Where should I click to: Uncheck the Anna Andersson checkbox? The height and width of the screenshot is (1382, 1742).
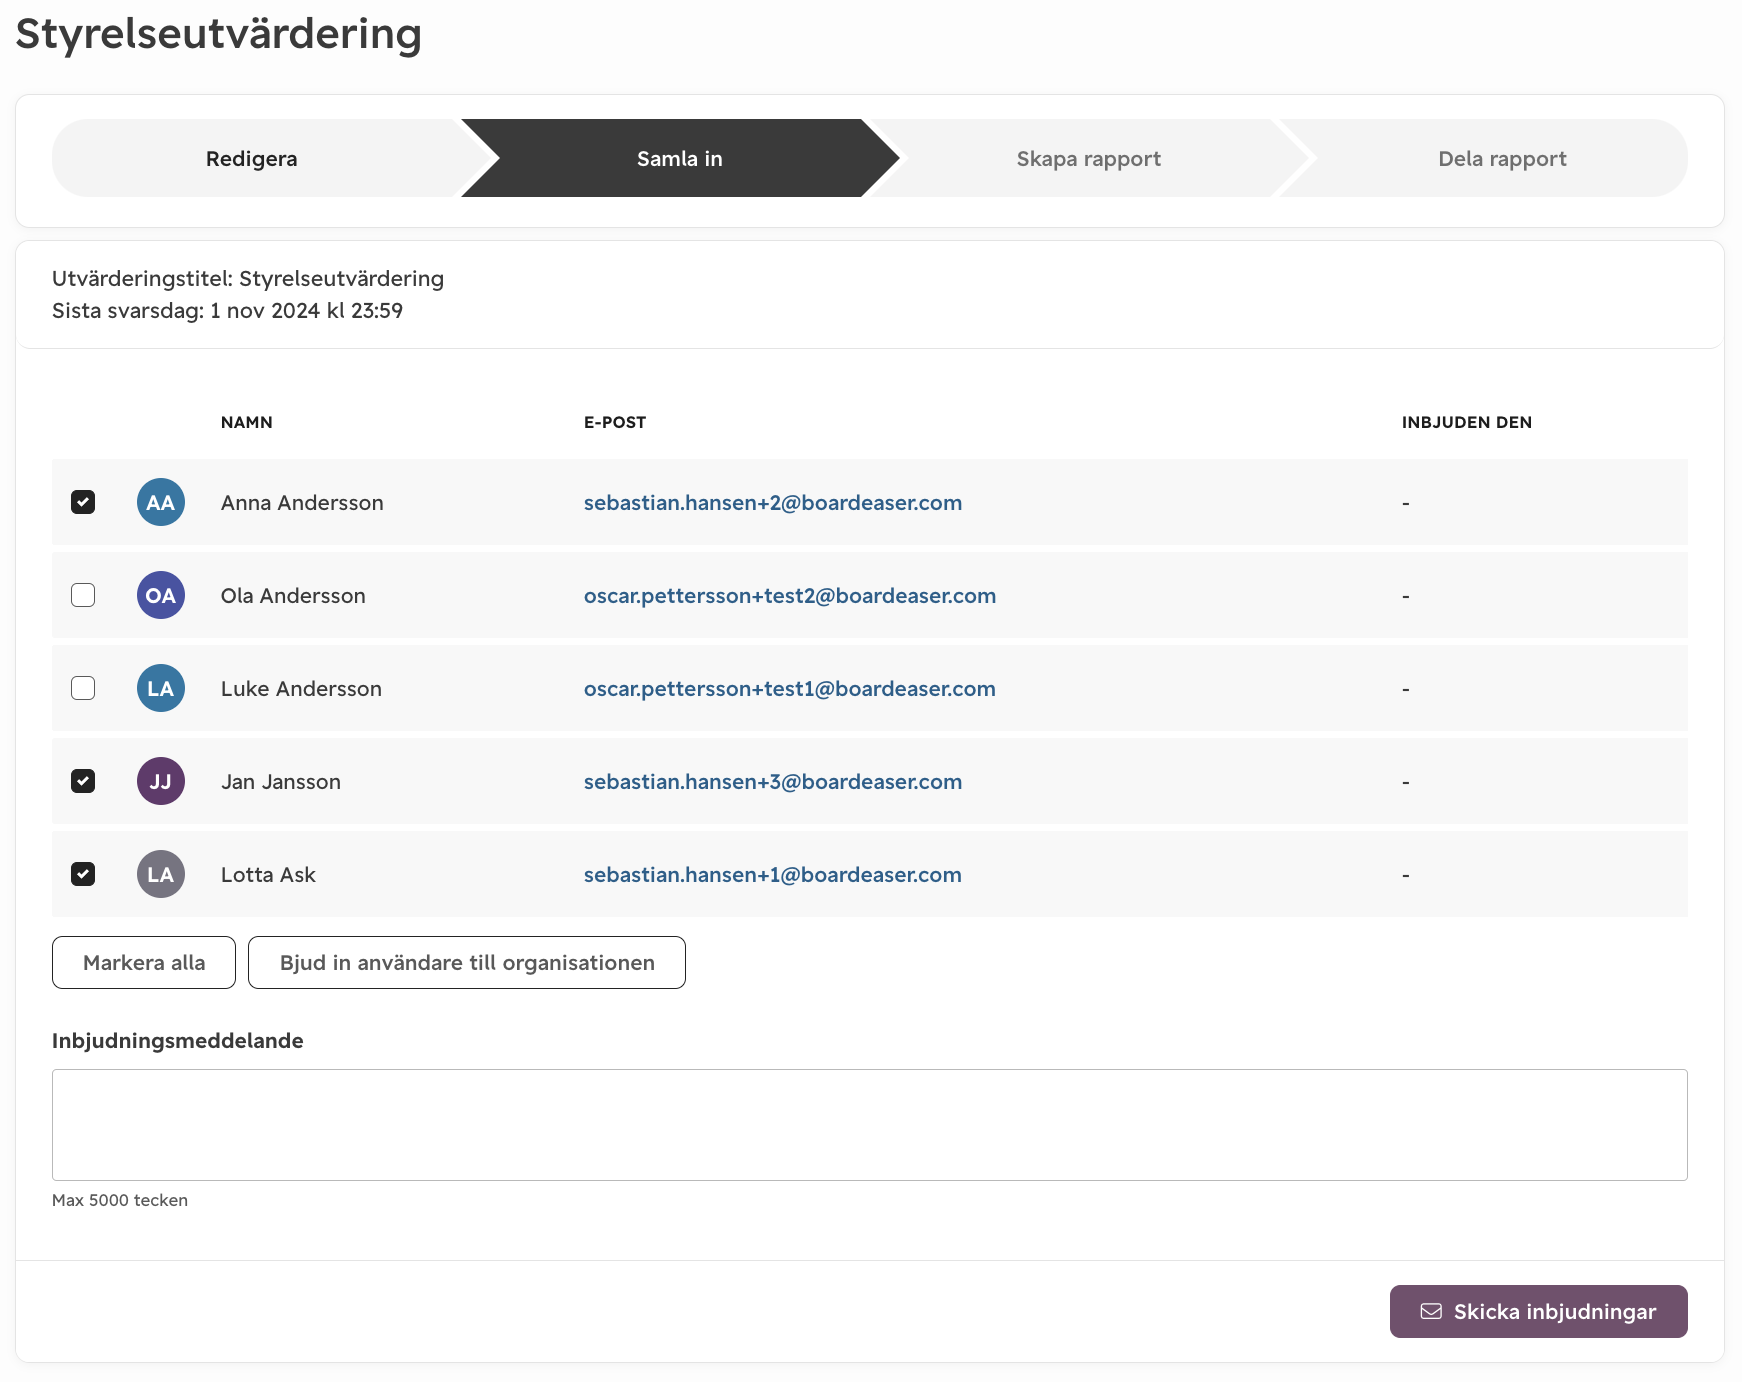83,502
